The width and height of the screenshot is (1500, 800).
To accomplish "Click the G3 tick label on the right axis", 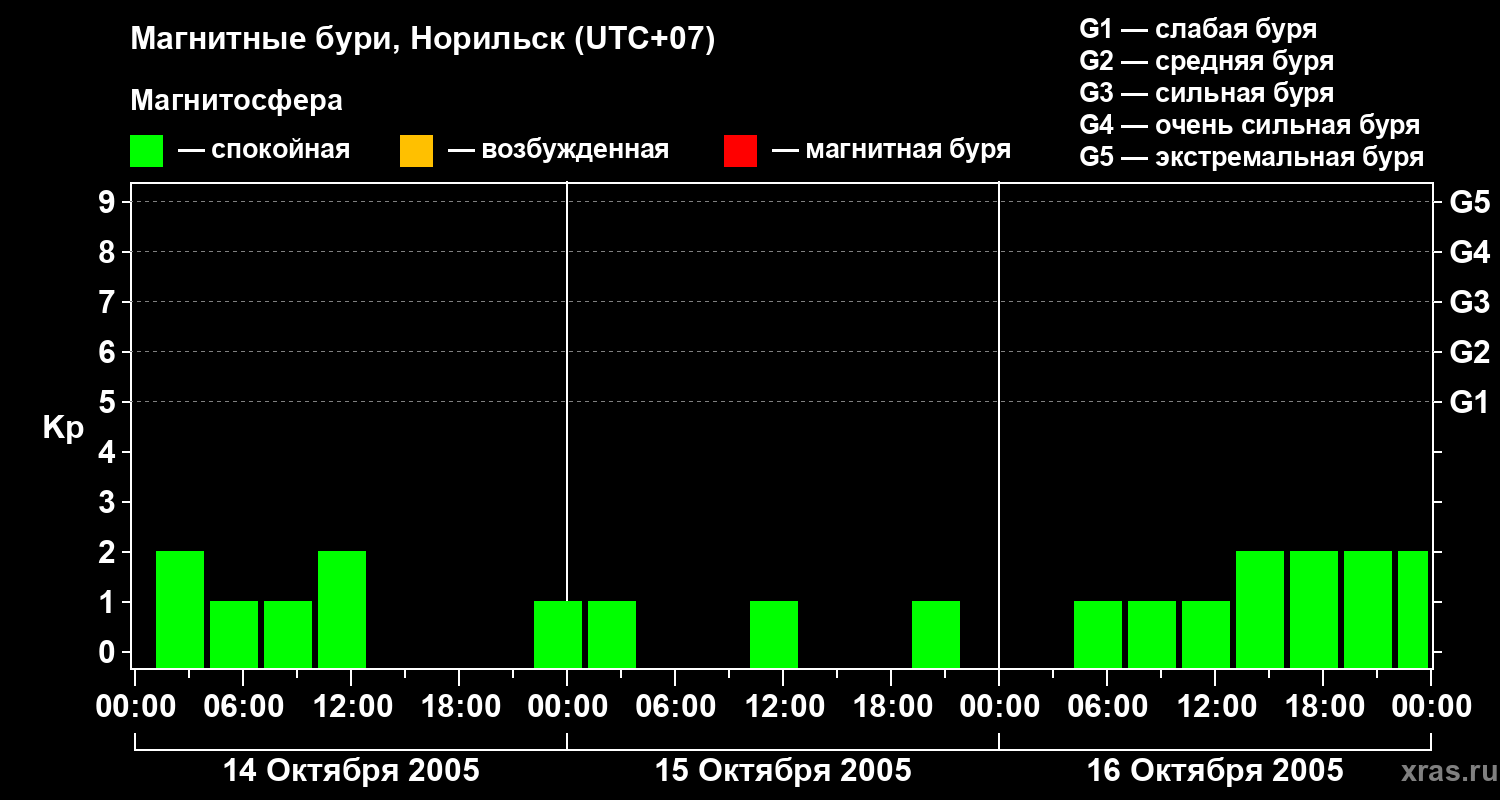I will pos(1469,302).
